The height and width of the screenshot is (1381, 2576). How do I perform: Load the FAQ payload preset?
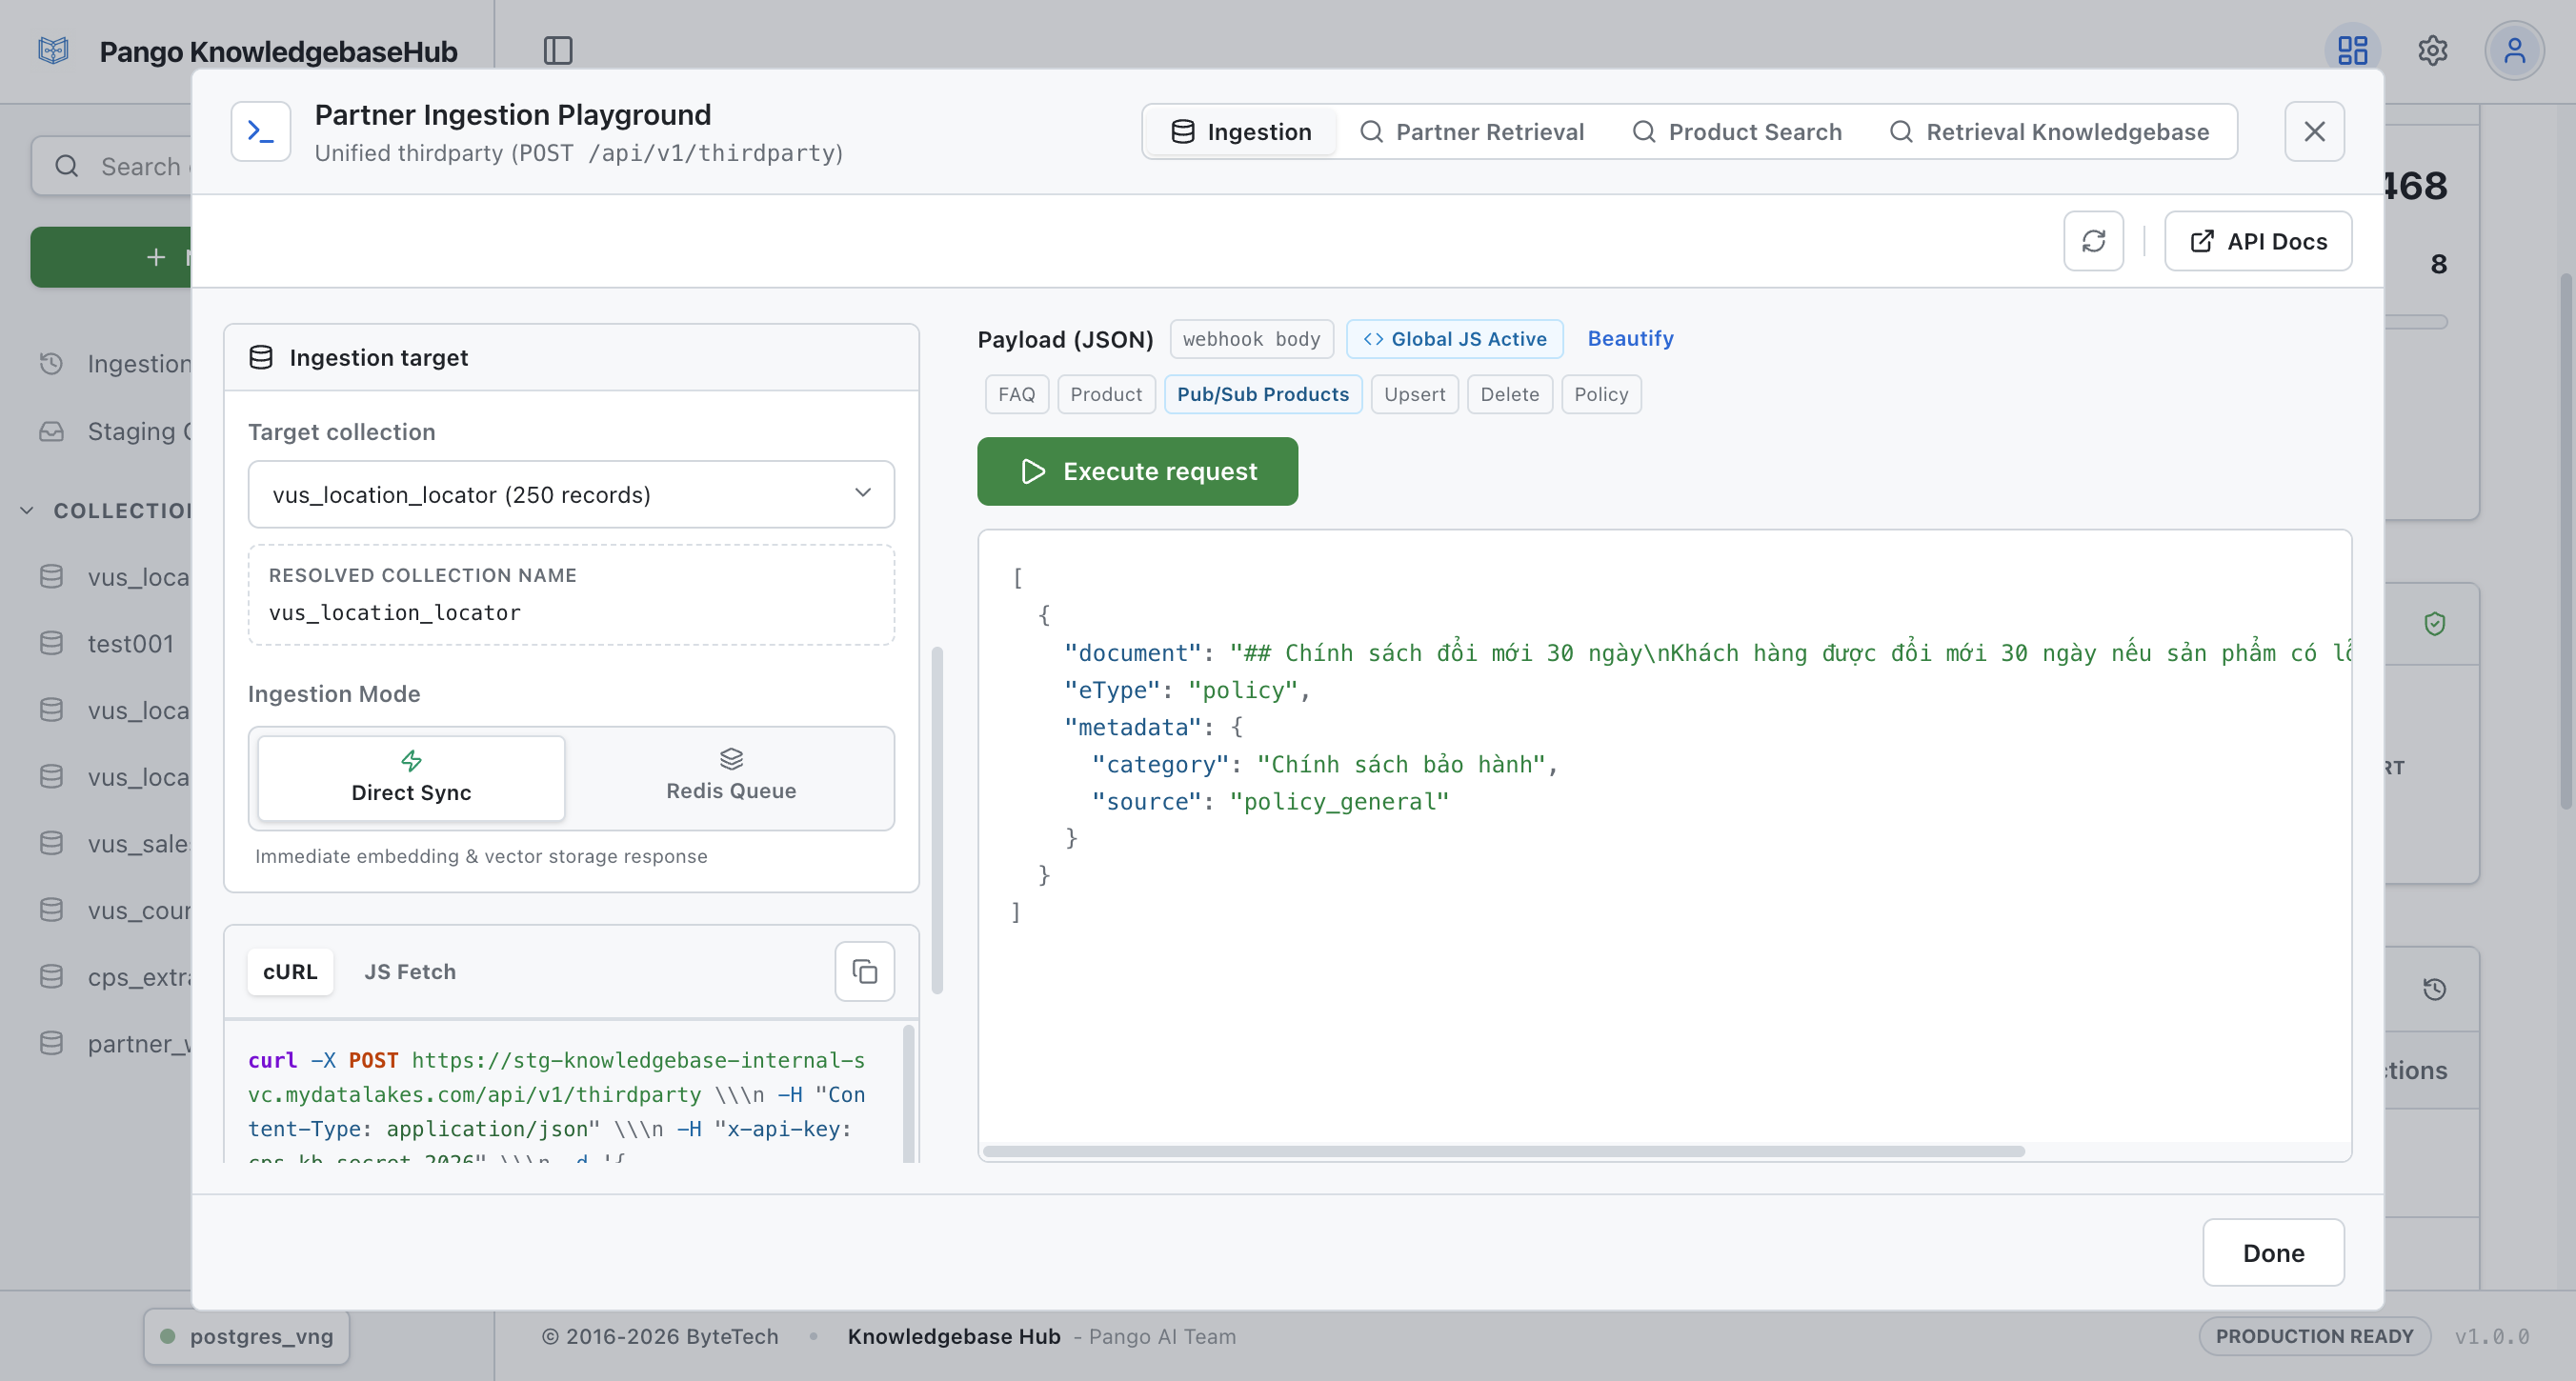(1016, 394)
